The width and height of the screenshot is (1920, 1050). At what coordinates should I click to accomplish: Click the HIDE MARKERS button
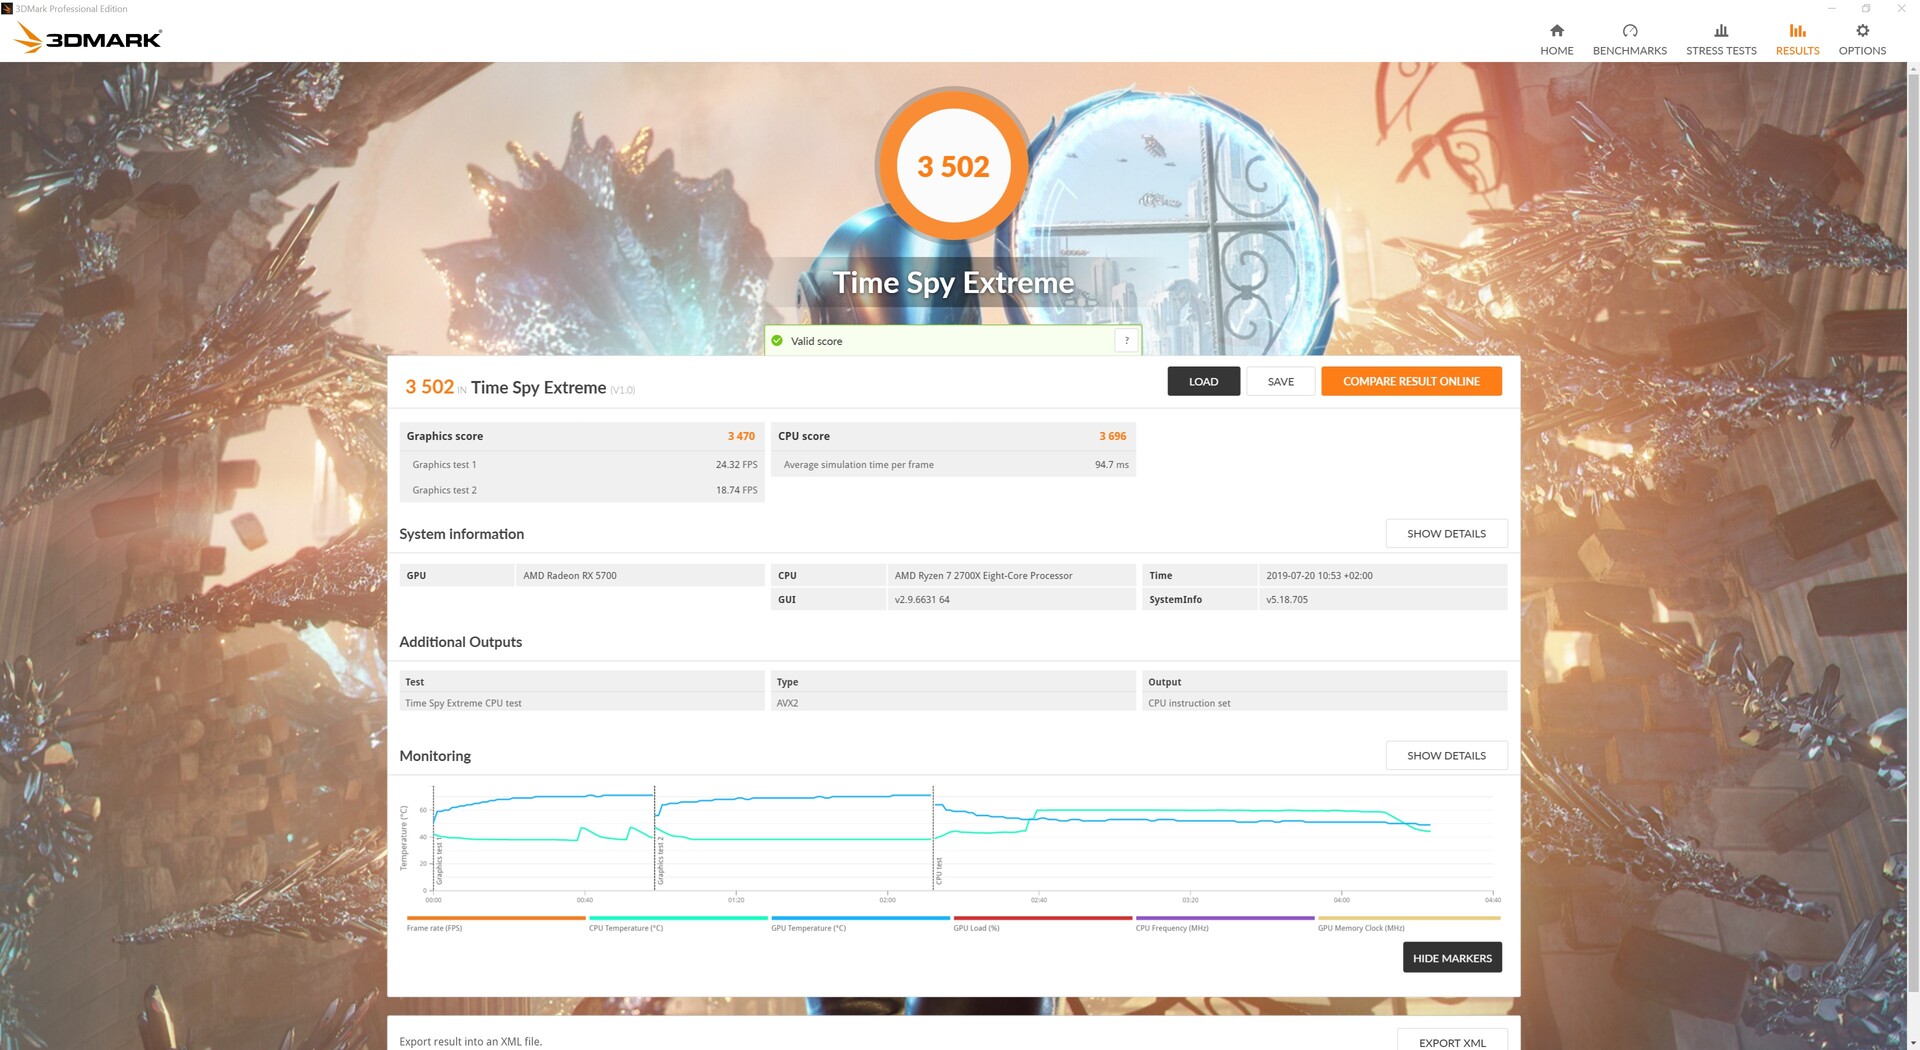1452,958
